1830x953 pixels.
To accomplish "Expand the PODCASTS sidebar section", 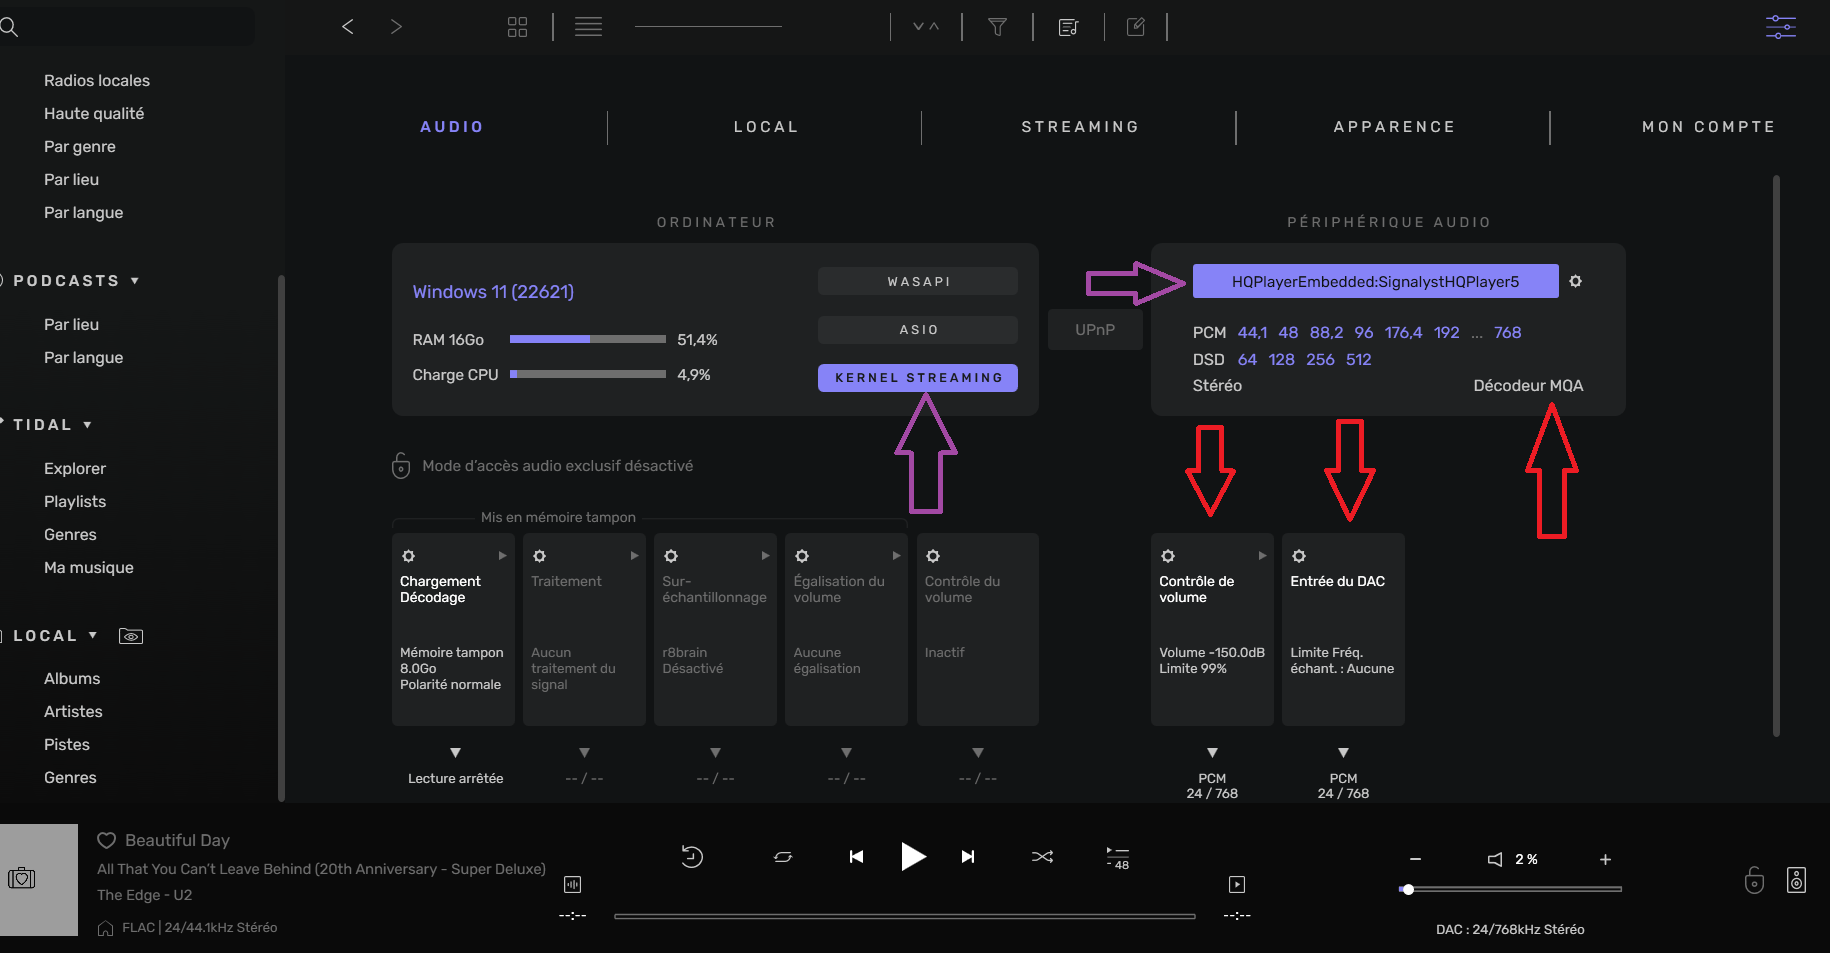I will (135, 281).
